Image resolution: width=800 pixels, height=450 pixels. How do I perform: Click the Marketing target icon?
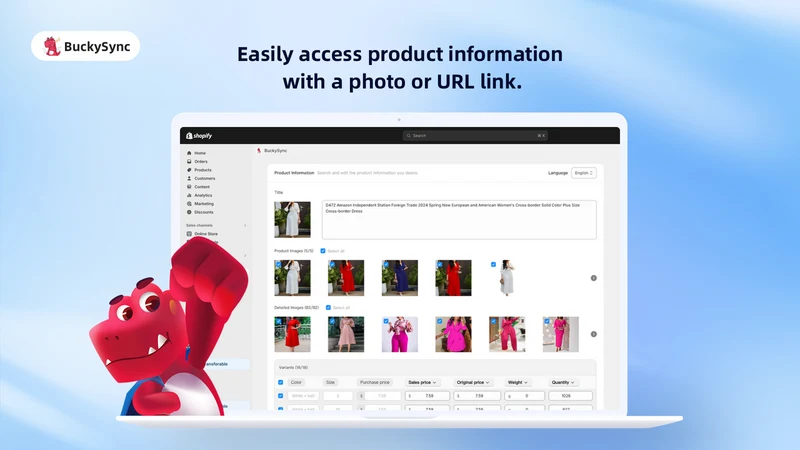[x=189, y=204]
